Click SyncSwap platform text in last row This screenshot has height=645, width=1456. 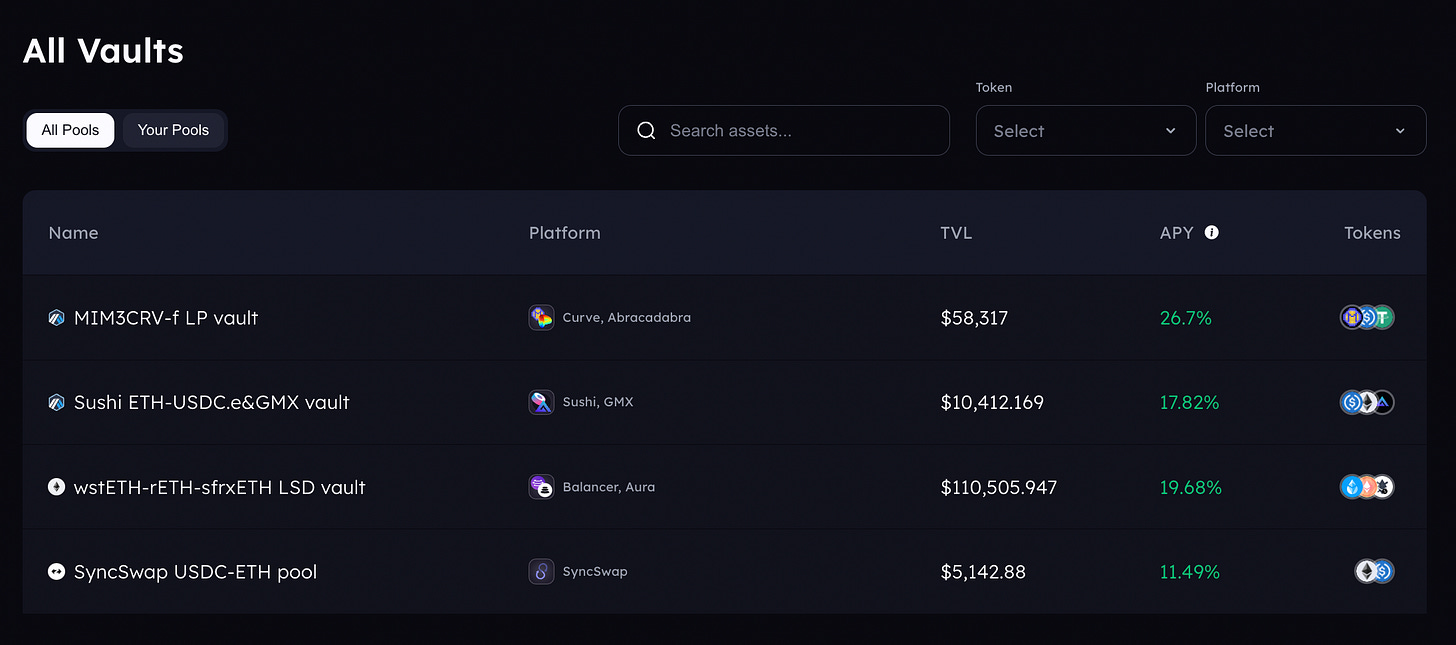pyautogui.click(x=595, y=572)
